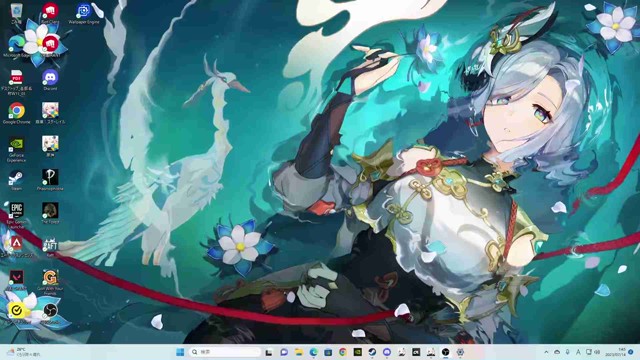Open Norton yellow checkmark shortcut

(x=16, y=313)
